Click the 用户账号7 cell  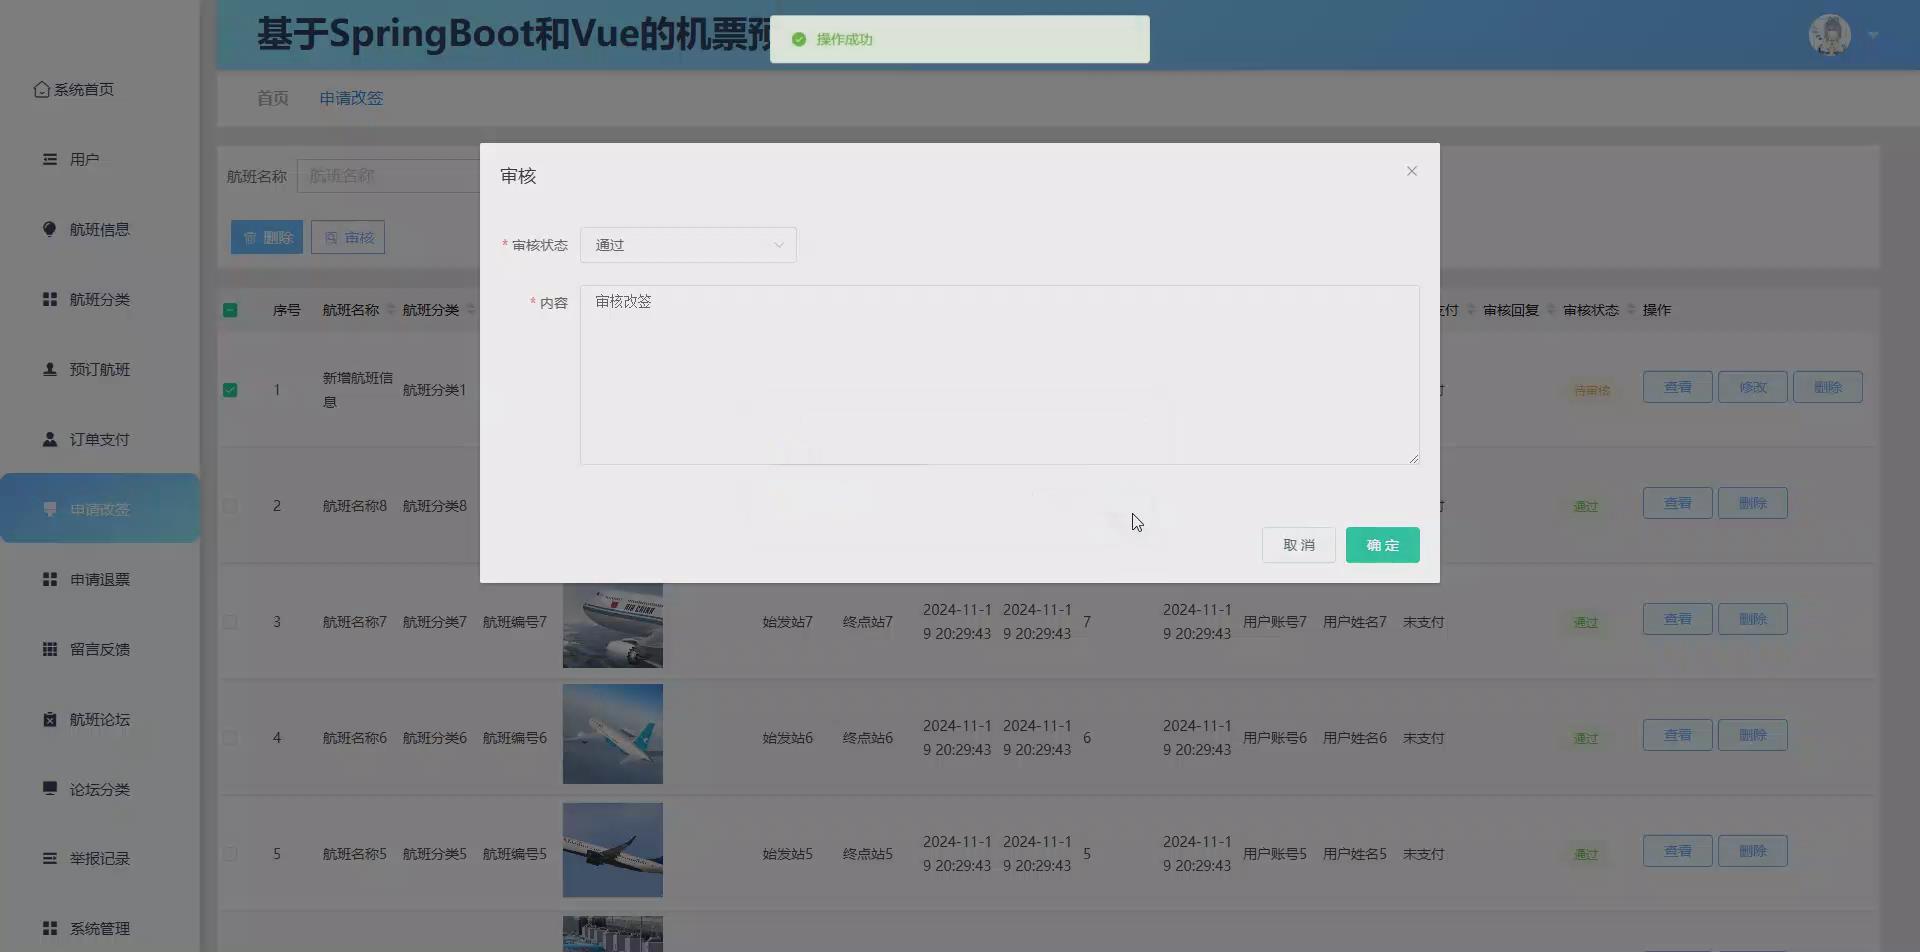click(1275, 622)
